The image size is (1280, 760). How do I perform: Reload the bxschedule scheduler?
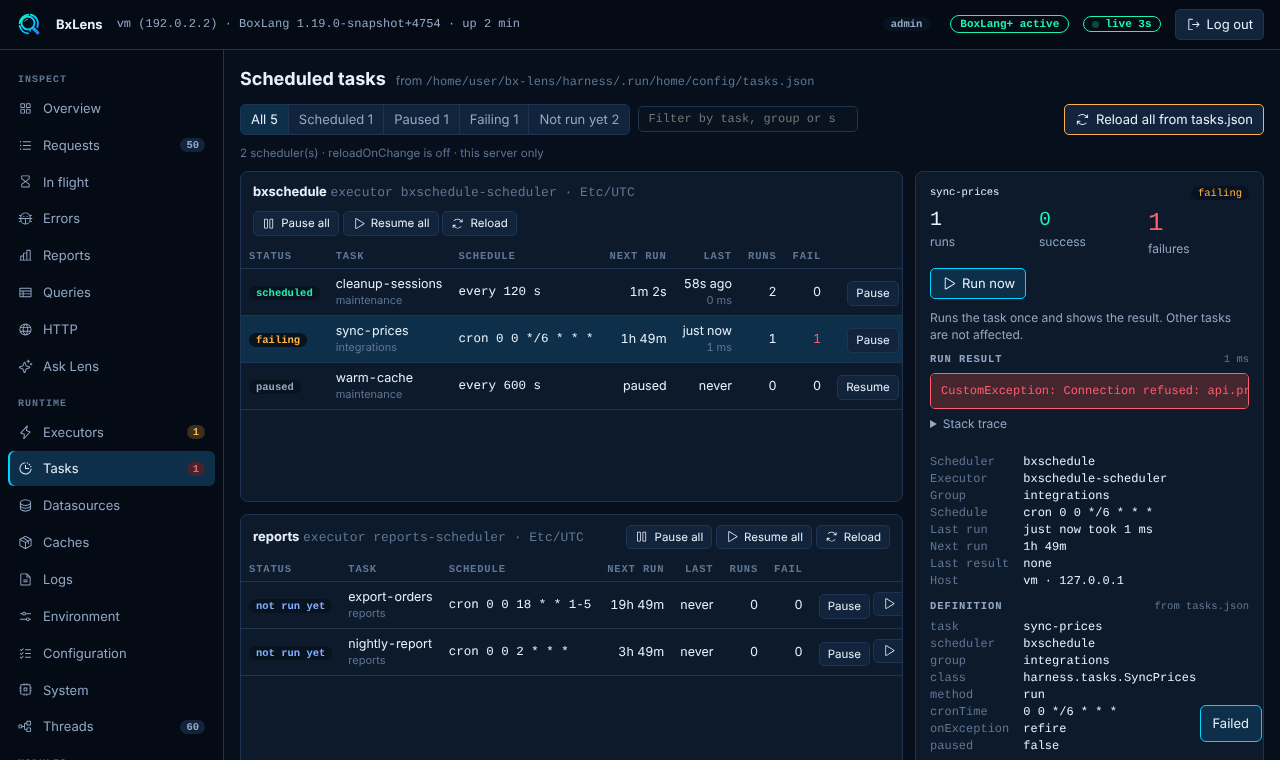tap(480, 223)
